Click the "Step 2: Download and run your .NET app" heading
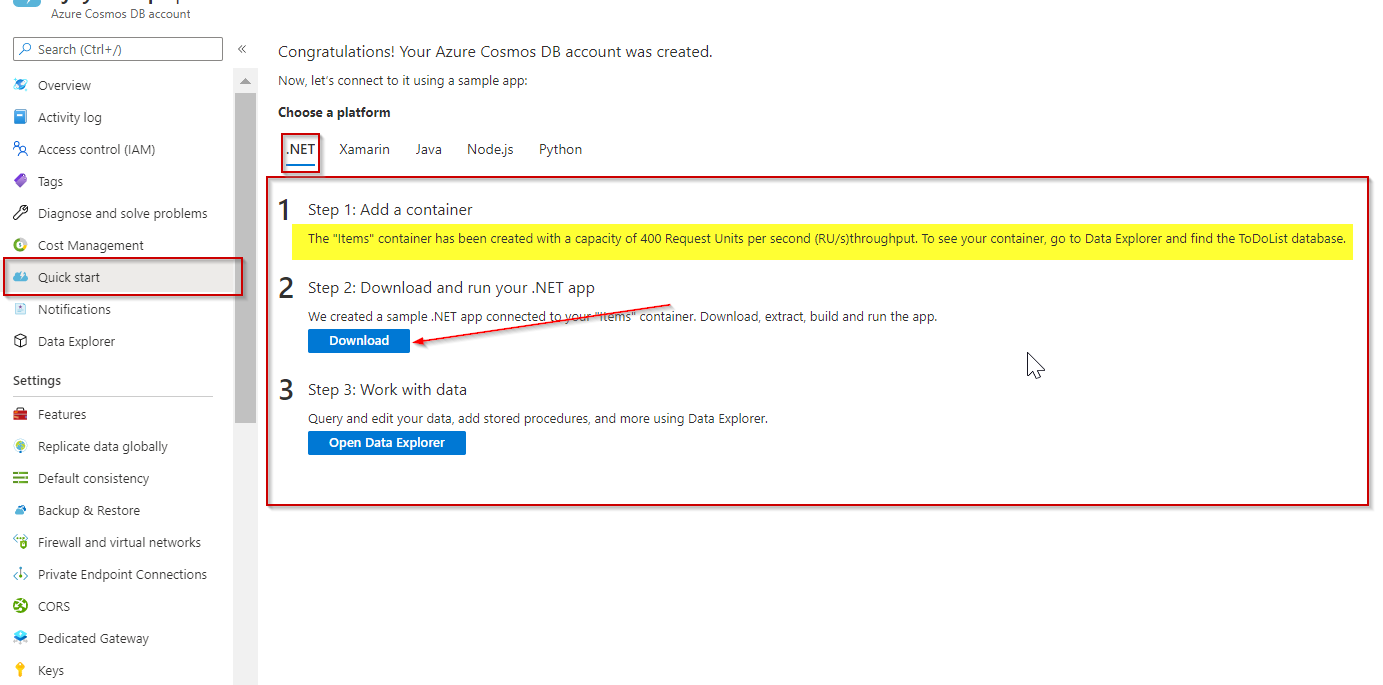1383x685 pixels. click(x=451, y=288)
